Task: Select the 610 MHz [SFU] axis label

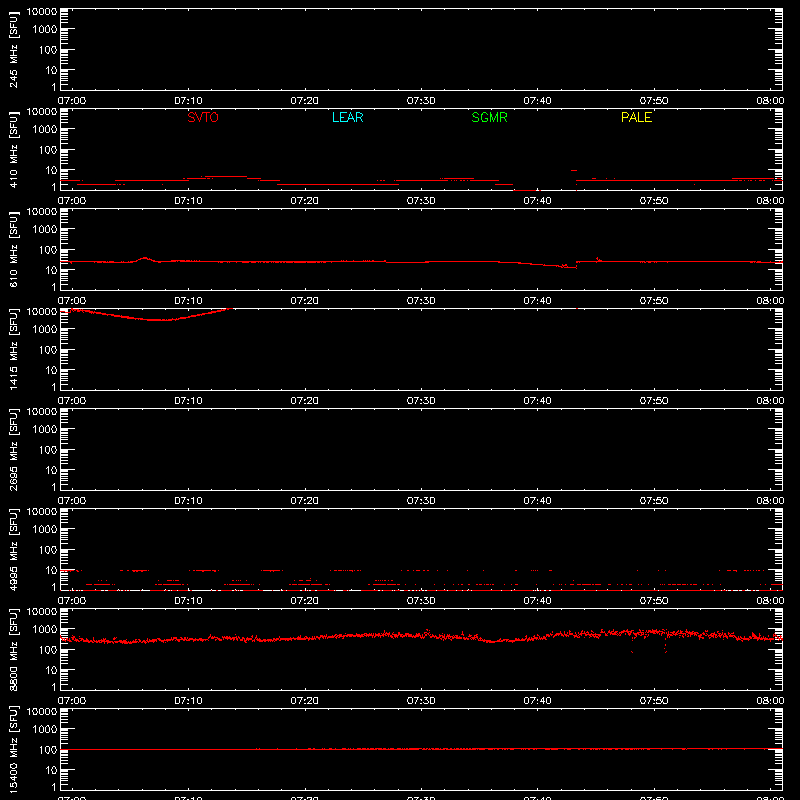Action: [x=13, y=249]
